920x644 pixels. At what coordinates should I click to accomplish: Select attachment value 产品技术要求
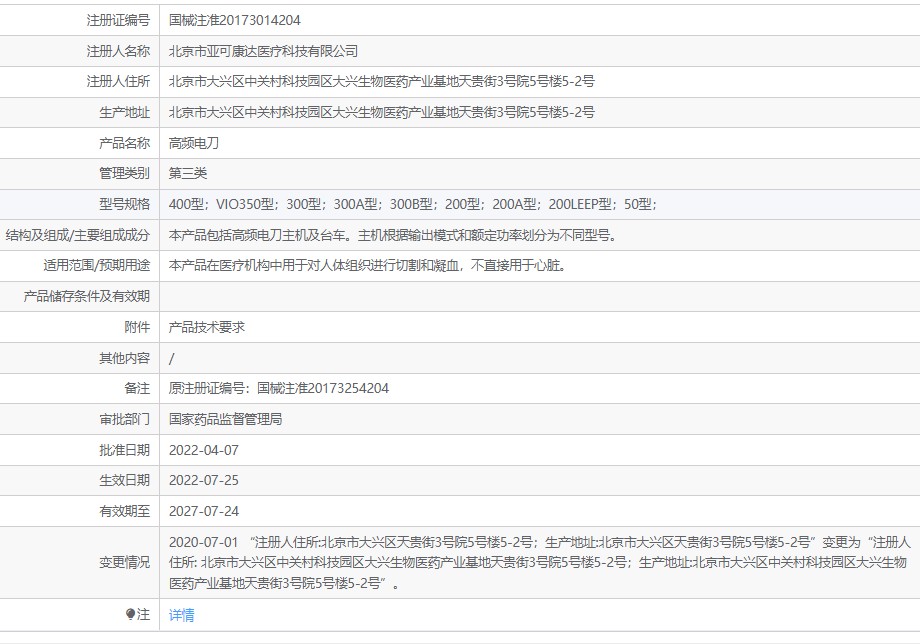[x=207, y=327]
